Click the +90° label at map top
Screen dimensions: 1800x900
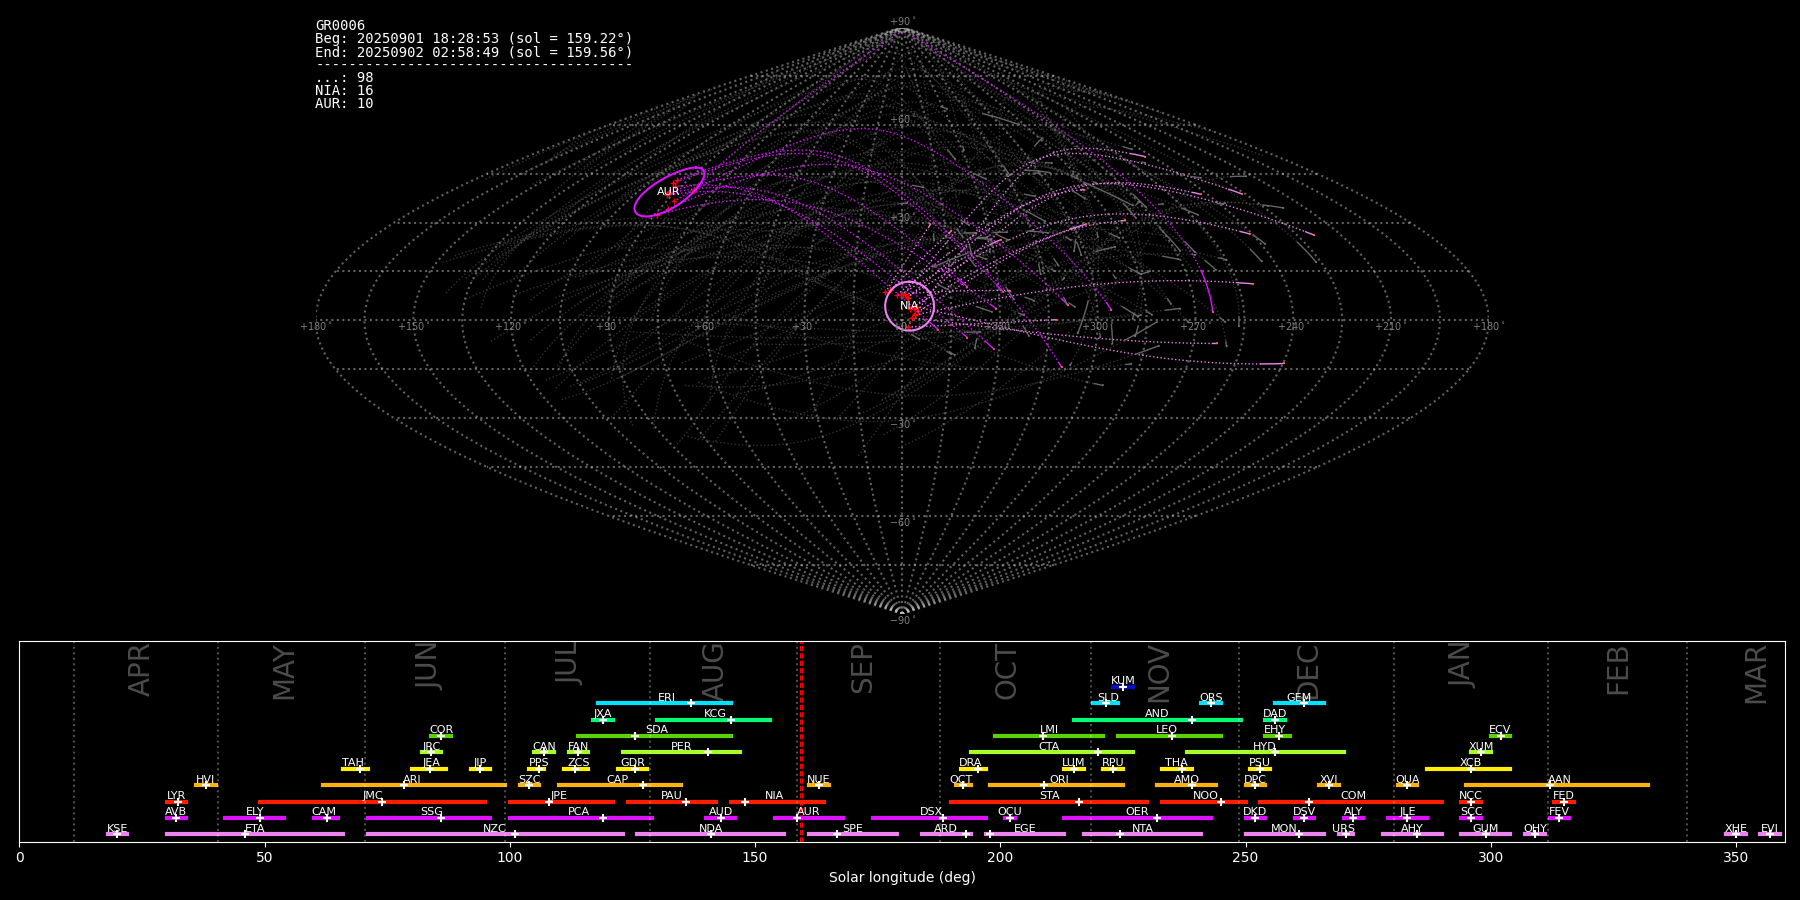[902, 22]
